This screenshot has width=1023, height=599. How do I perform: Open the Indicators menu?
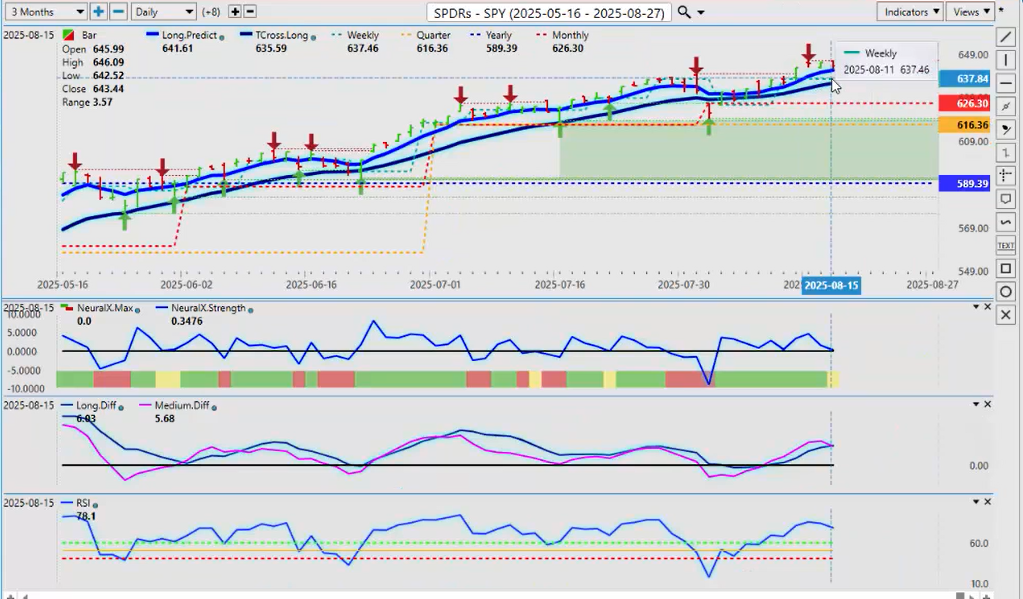click(x=911, y=12)
